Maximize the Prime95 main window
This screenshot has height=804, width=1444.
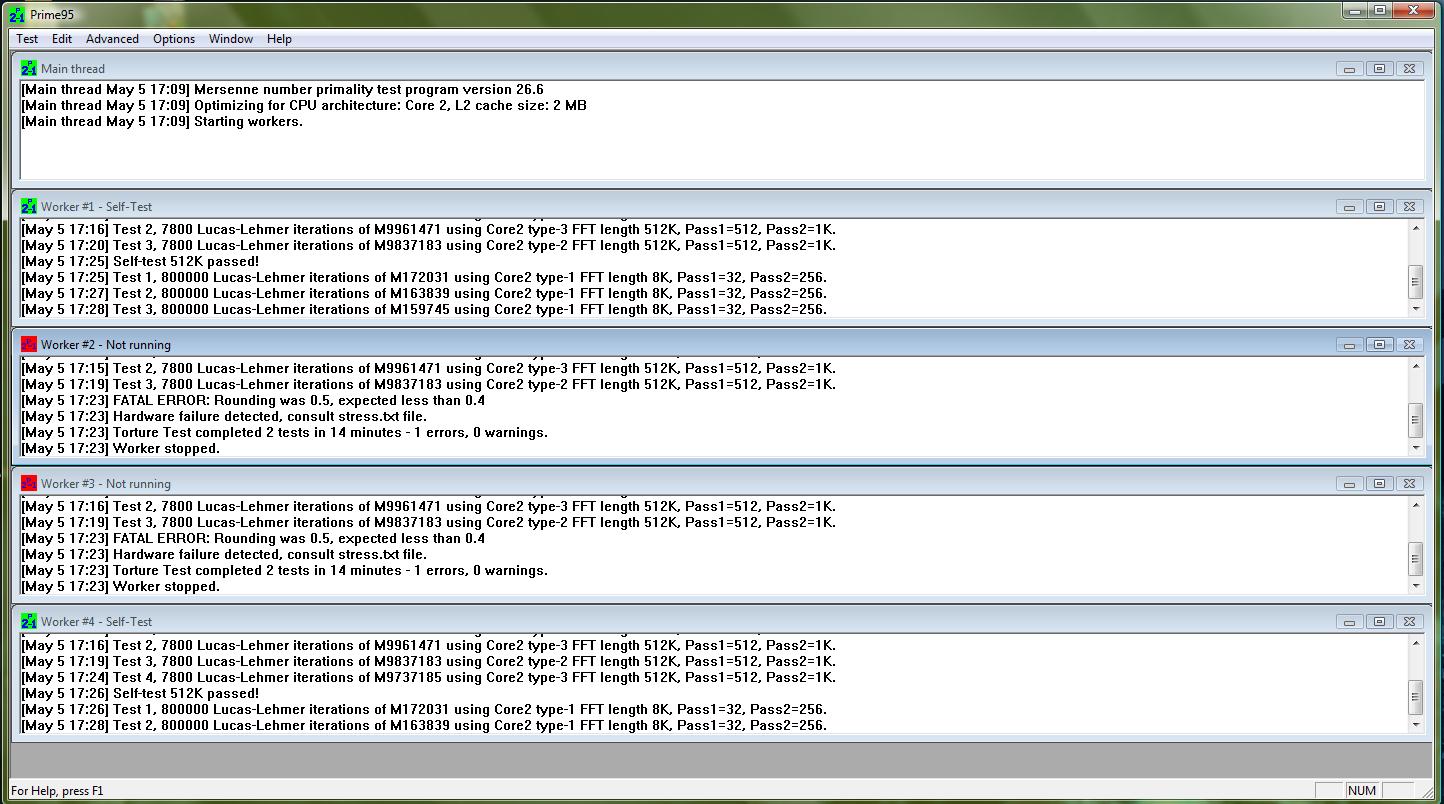[1380, 10]
